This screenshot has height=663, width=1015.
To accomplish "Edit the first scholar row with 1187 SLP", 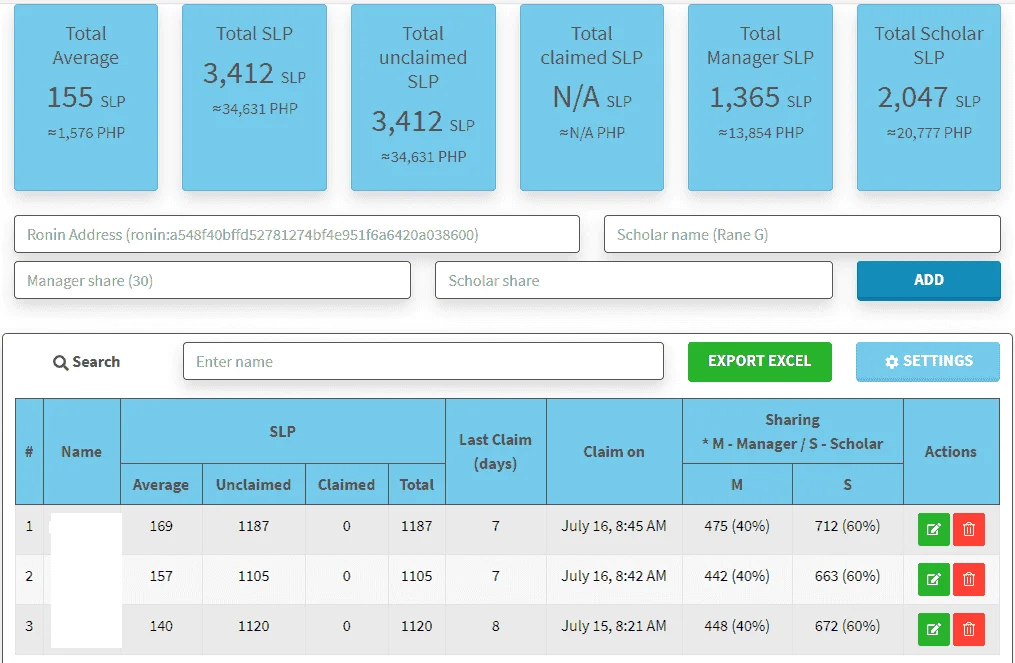I will click(x=933, y=529).
